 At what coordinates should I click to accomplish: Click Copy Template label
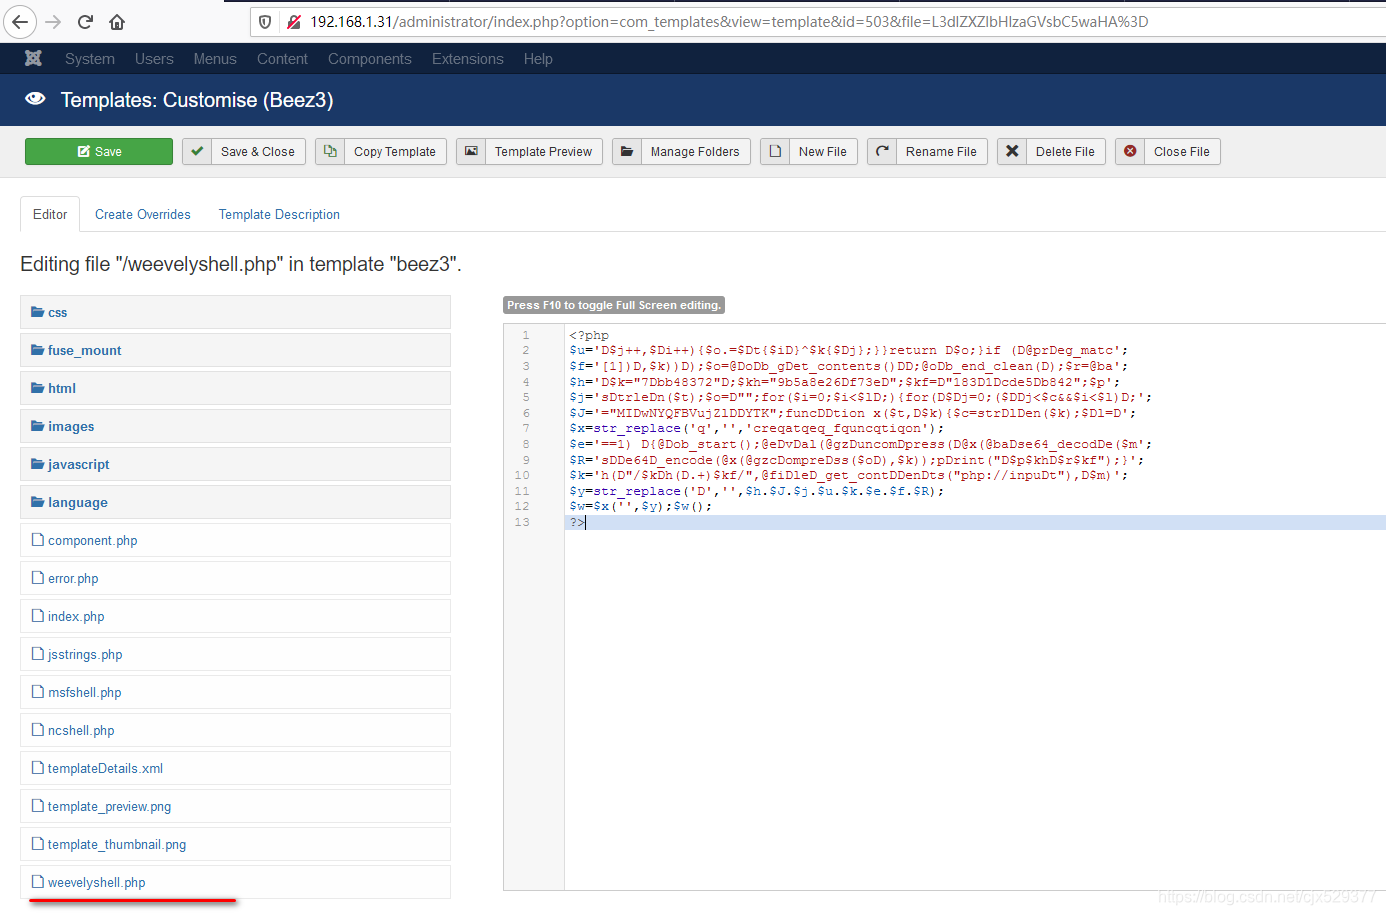point(395,152)
